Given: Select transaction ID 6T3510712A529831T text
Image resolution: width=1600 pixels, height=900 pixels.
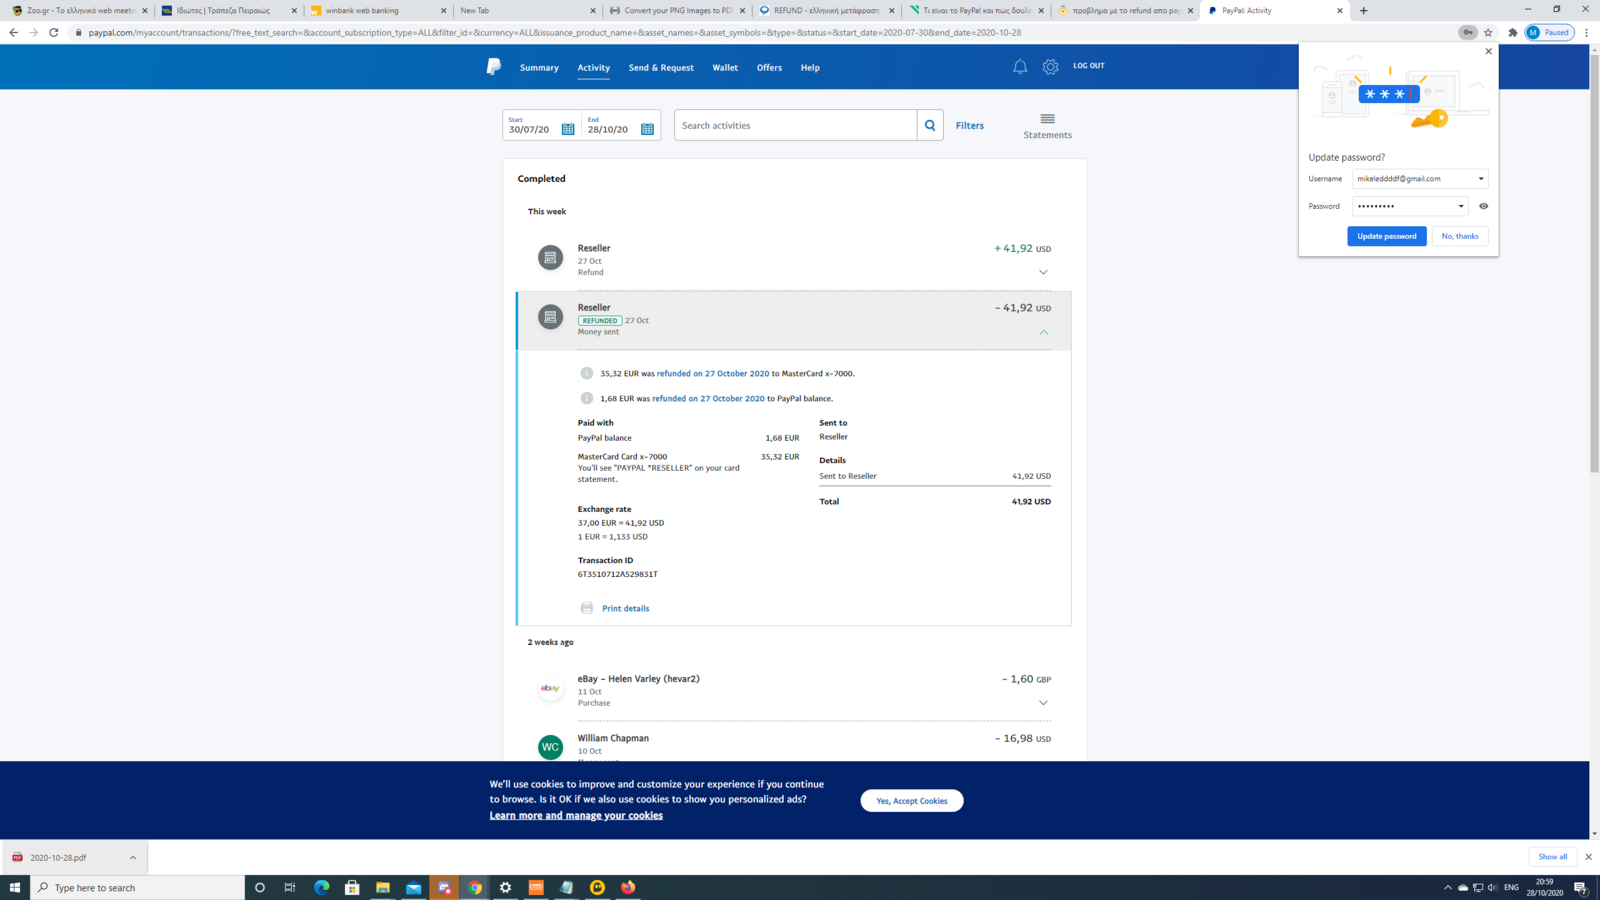Looking at the screenshot, I should pos(617,574).
